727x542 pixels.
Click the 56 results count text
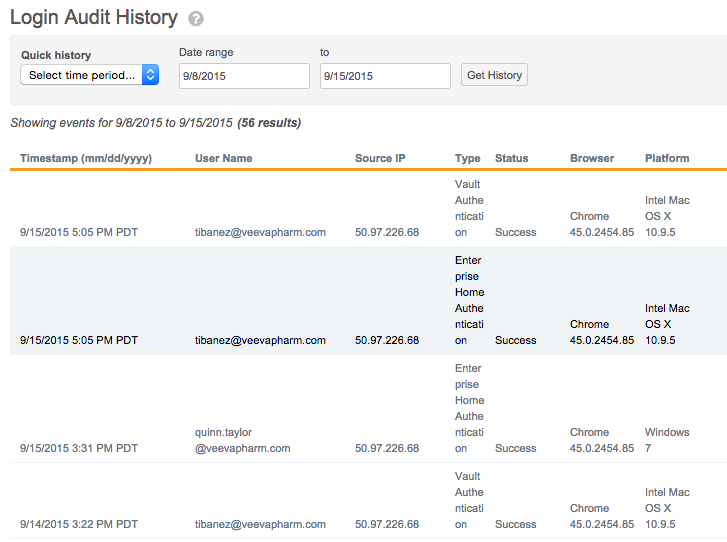tap(269, 123)
